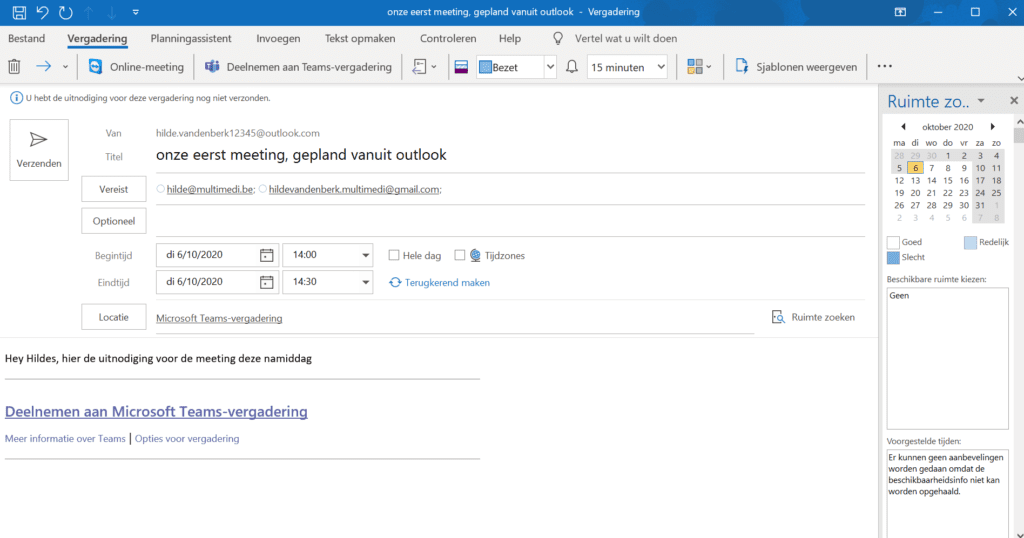Click the show-as stripe icon
Image resolution: width=1024 pixels, height=538 pixels.
461,67
